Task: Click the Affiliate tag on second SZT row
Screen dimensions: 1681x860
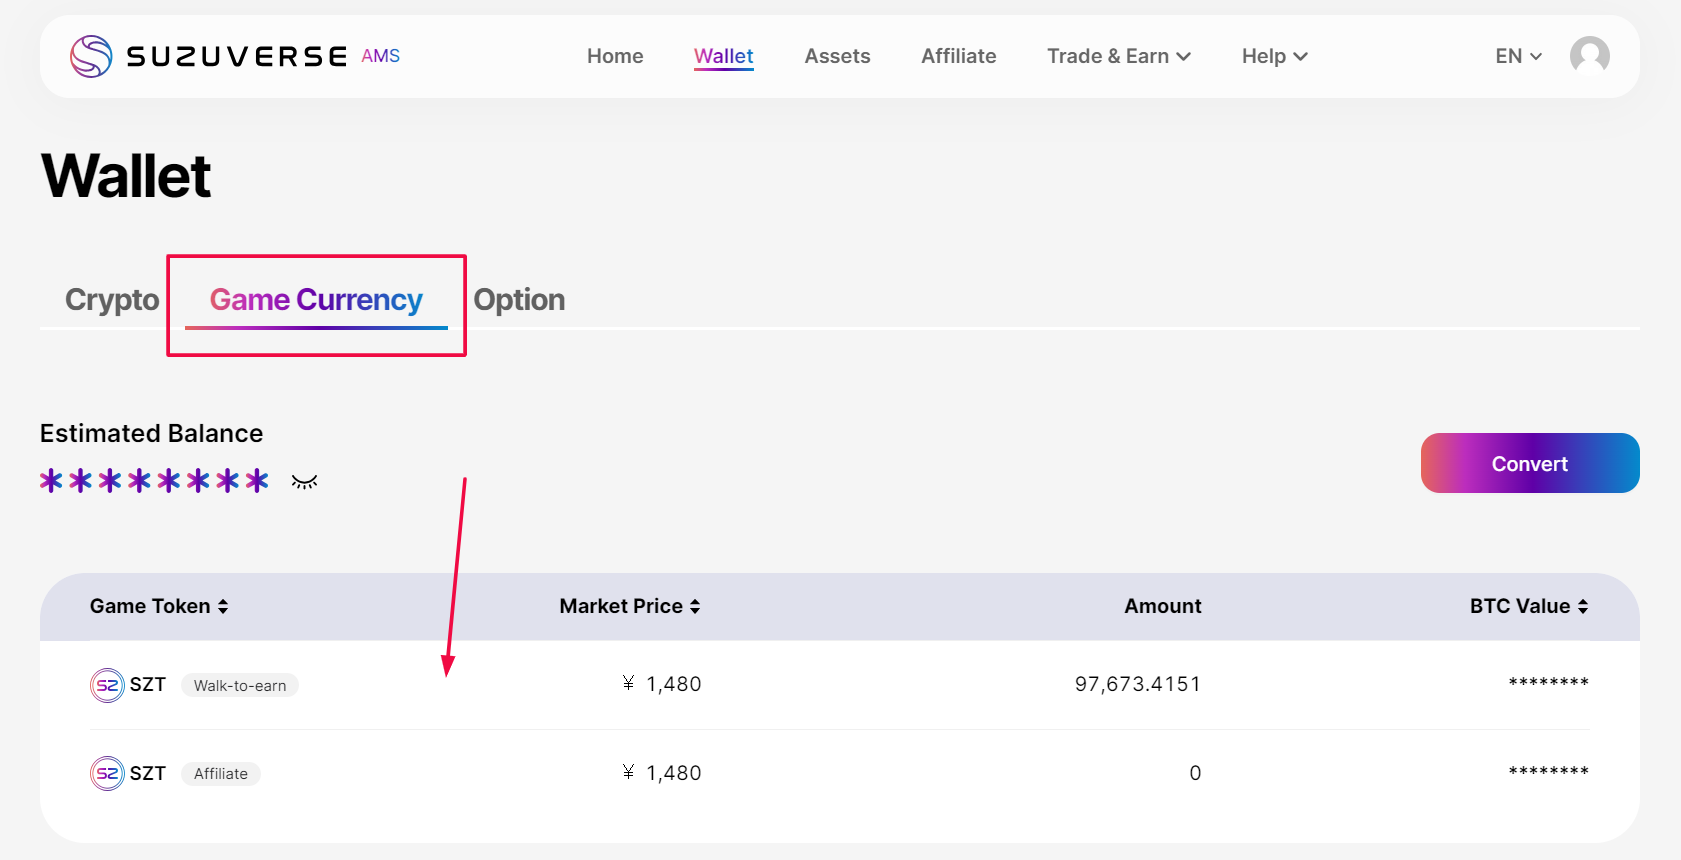Action: (221, 774)
